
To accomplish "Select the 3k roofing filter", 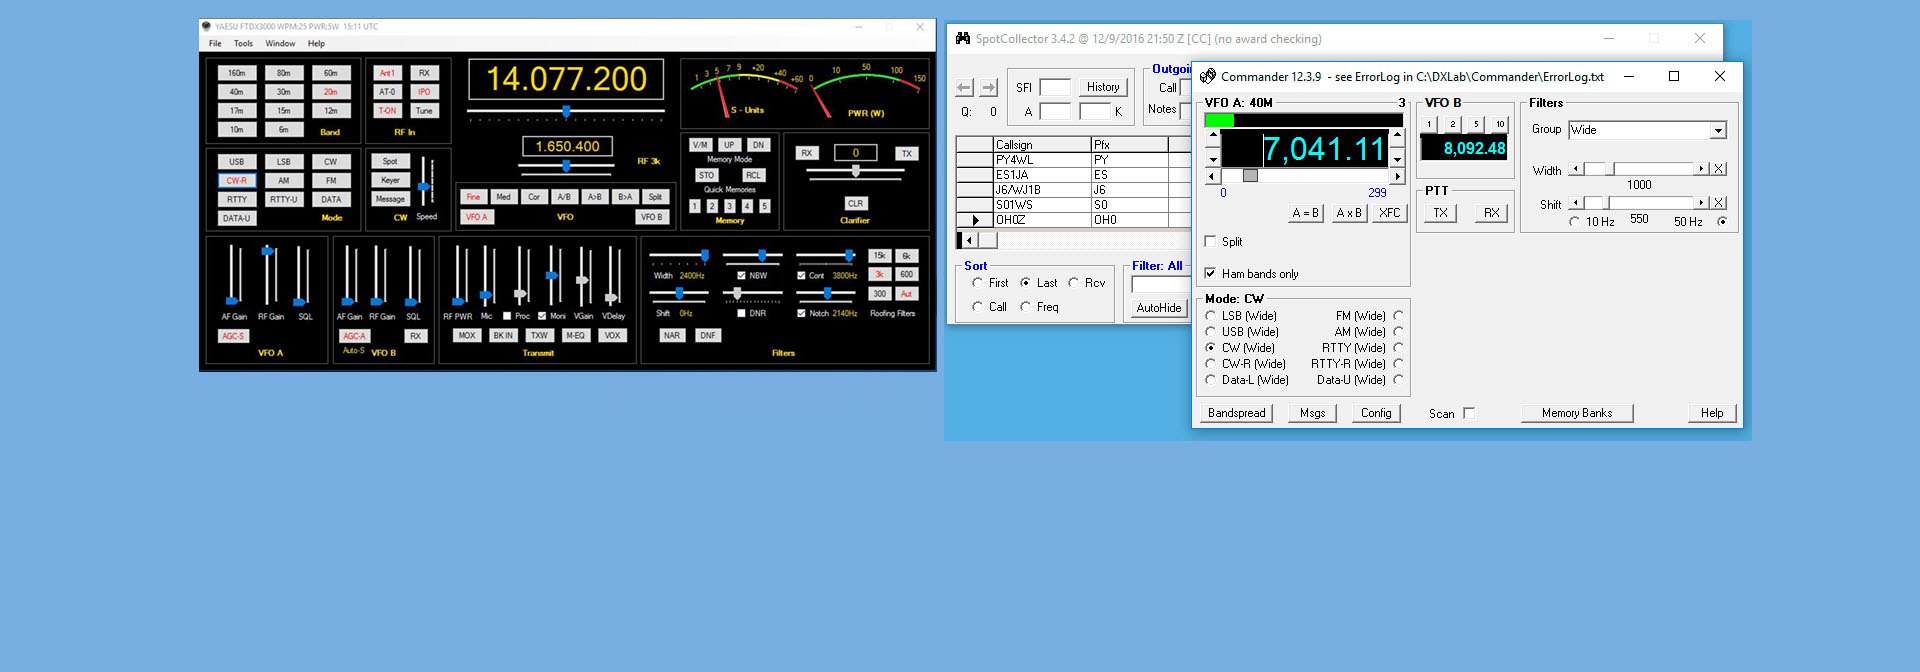I will click(x=880, y=275).
